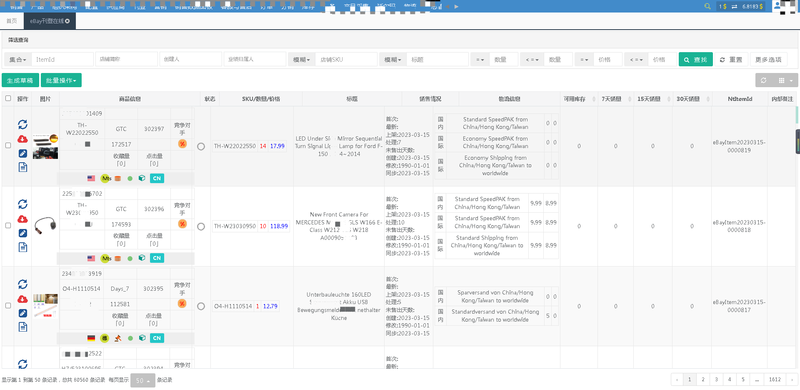
Task: Jump to last page 1612
Action: click(775, 379)
